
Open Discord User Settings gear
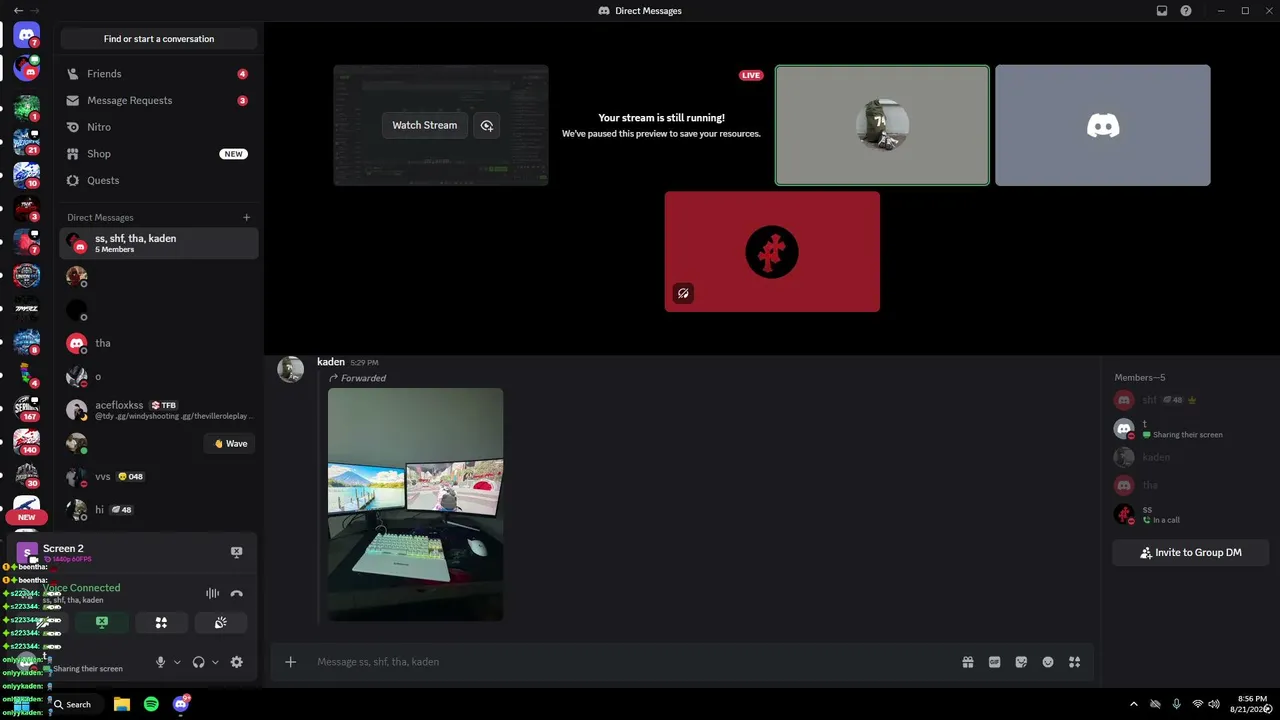(237, 662)
